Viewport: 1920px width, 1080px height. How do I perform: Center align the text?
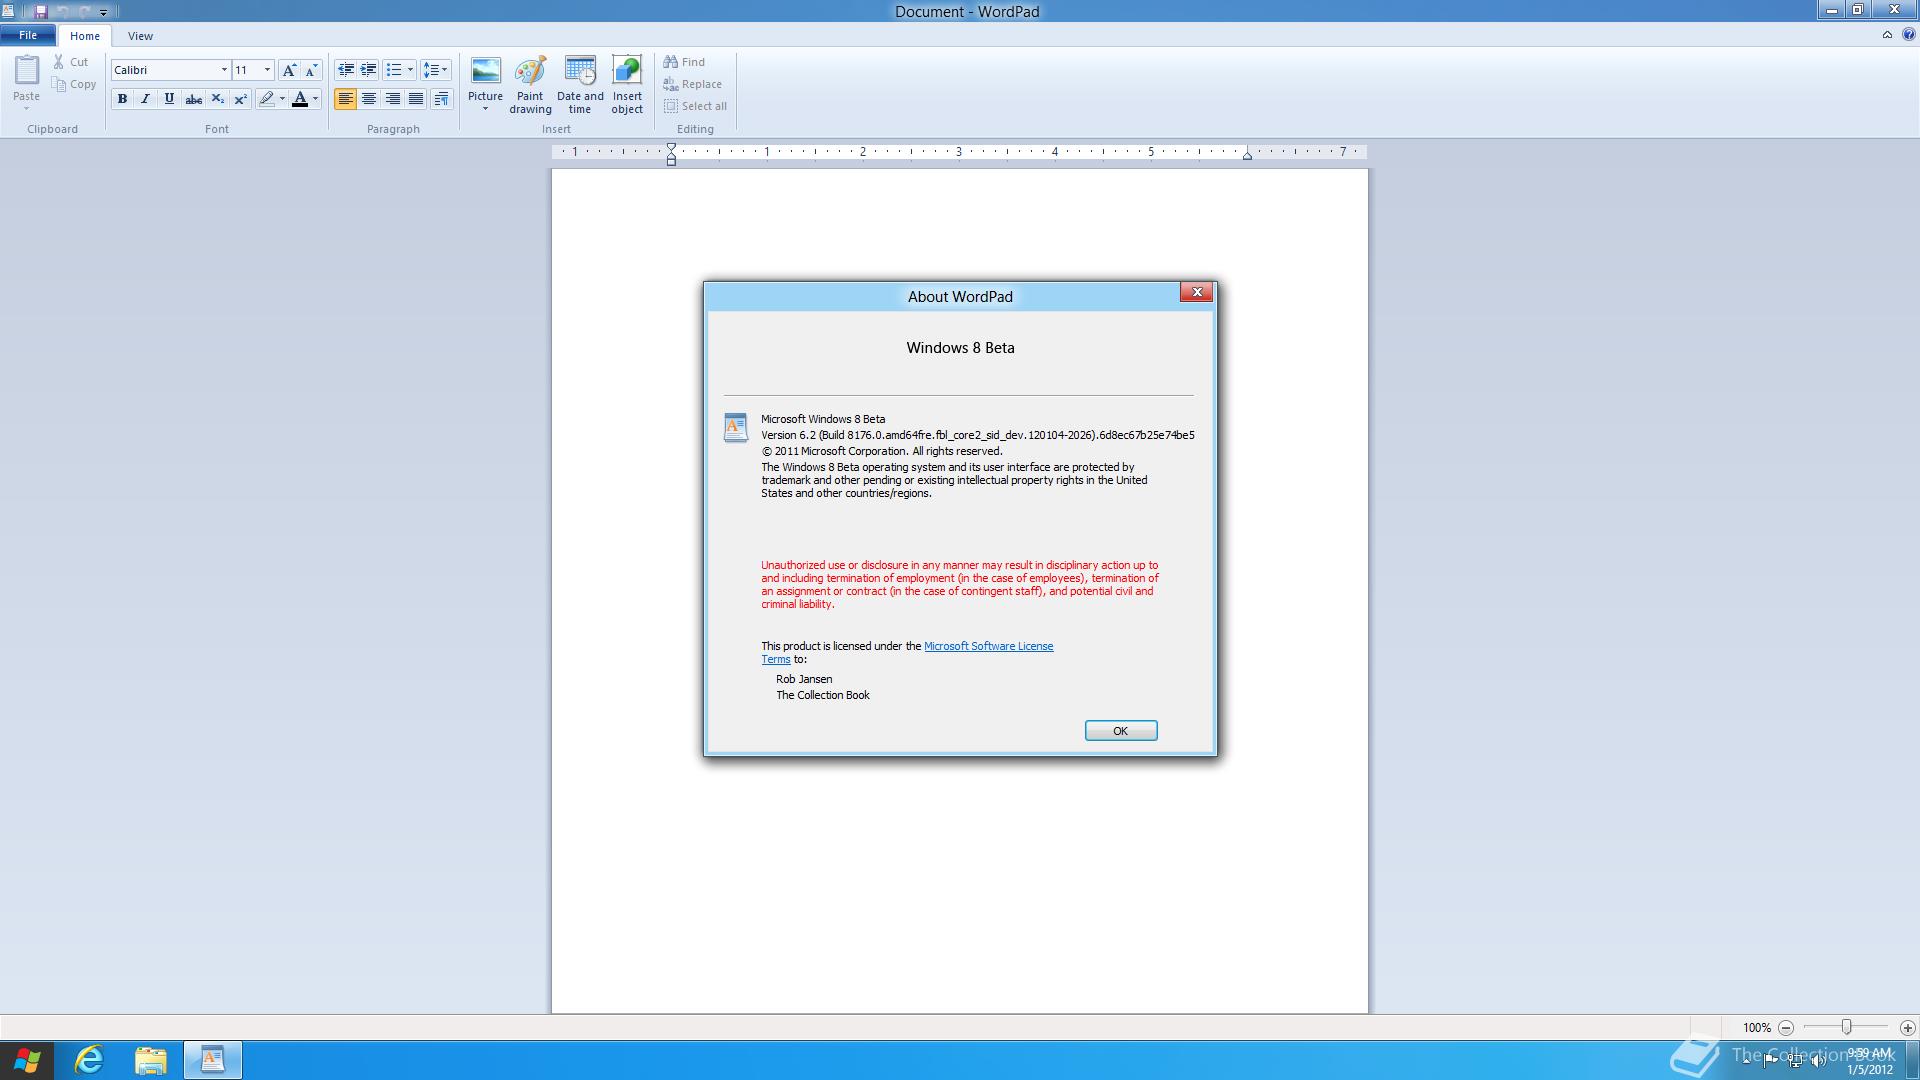coord(369,99)
